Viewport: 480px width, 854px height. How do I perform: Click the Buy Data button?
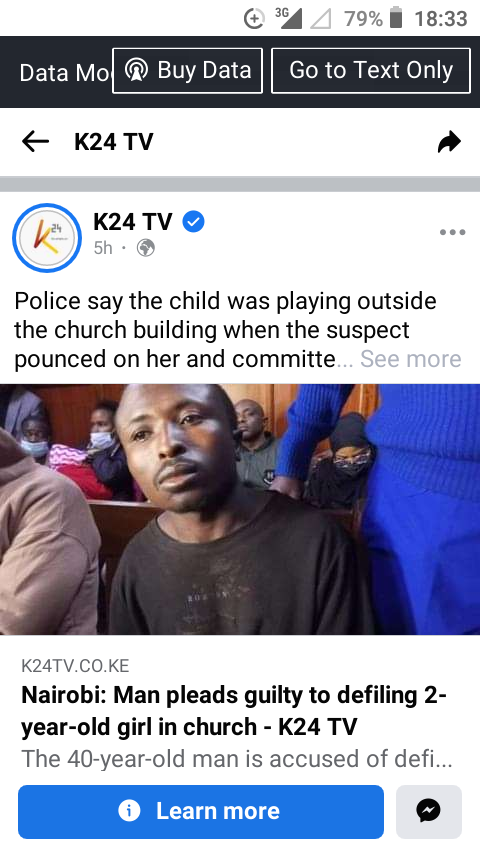pos(188,71)
